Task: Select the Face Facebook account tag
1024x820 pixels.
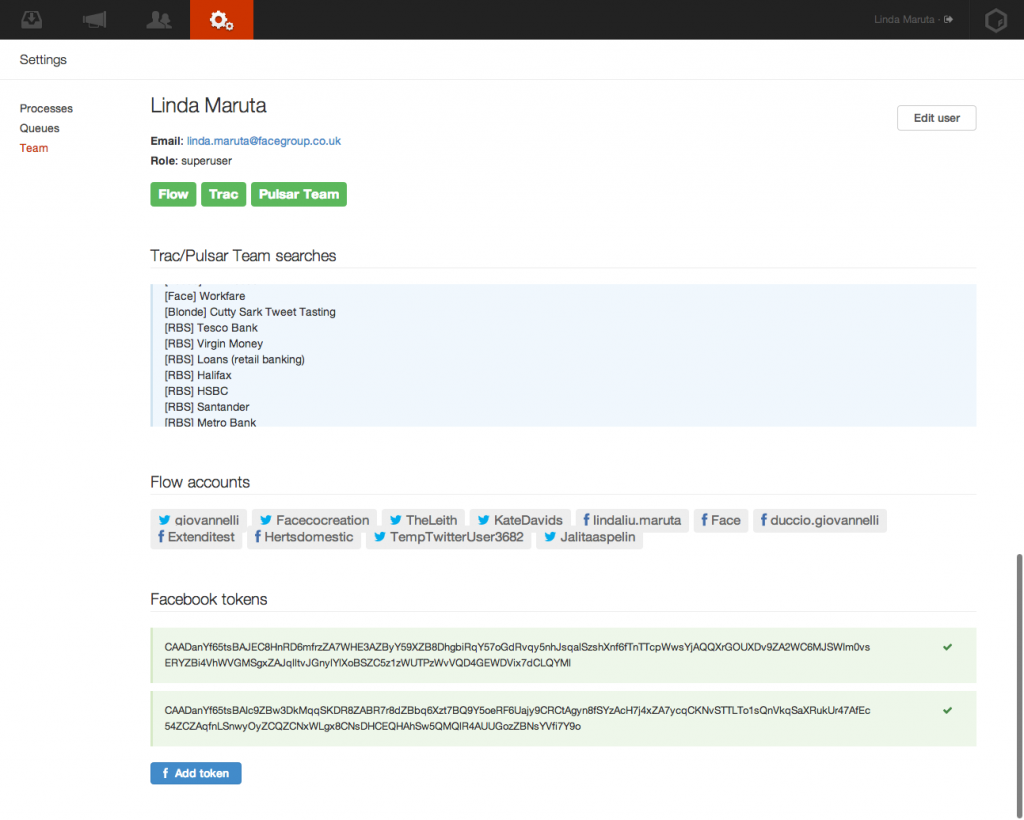Action: pyautogui.click(x=720, y=520)
